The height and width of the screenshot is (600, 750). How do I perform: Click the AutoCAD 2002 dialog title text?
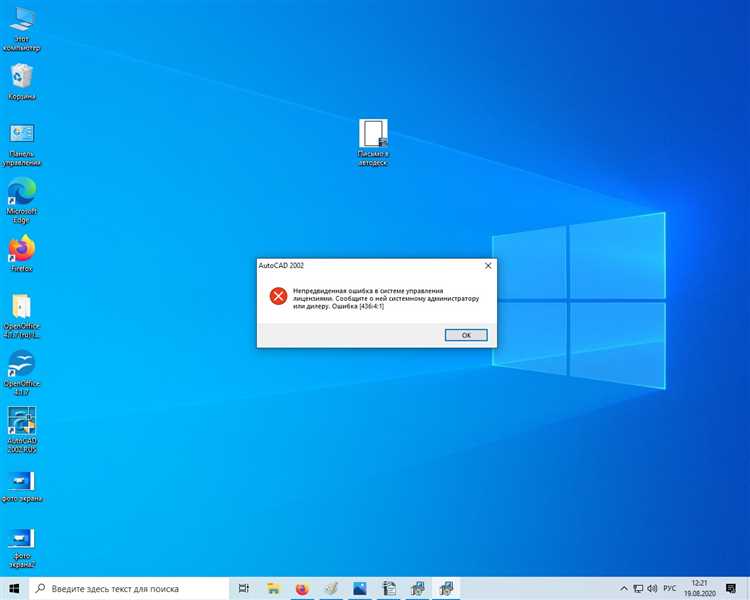[x=281, y=266]
